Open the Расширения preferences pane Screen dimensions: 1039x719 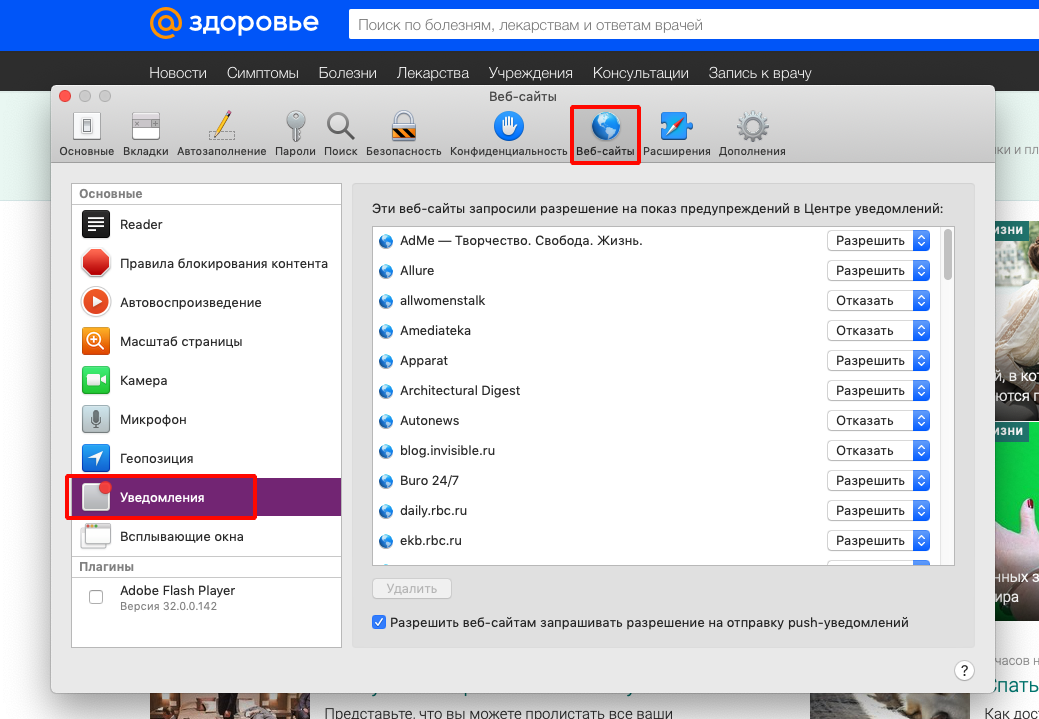tap(677, 135)
